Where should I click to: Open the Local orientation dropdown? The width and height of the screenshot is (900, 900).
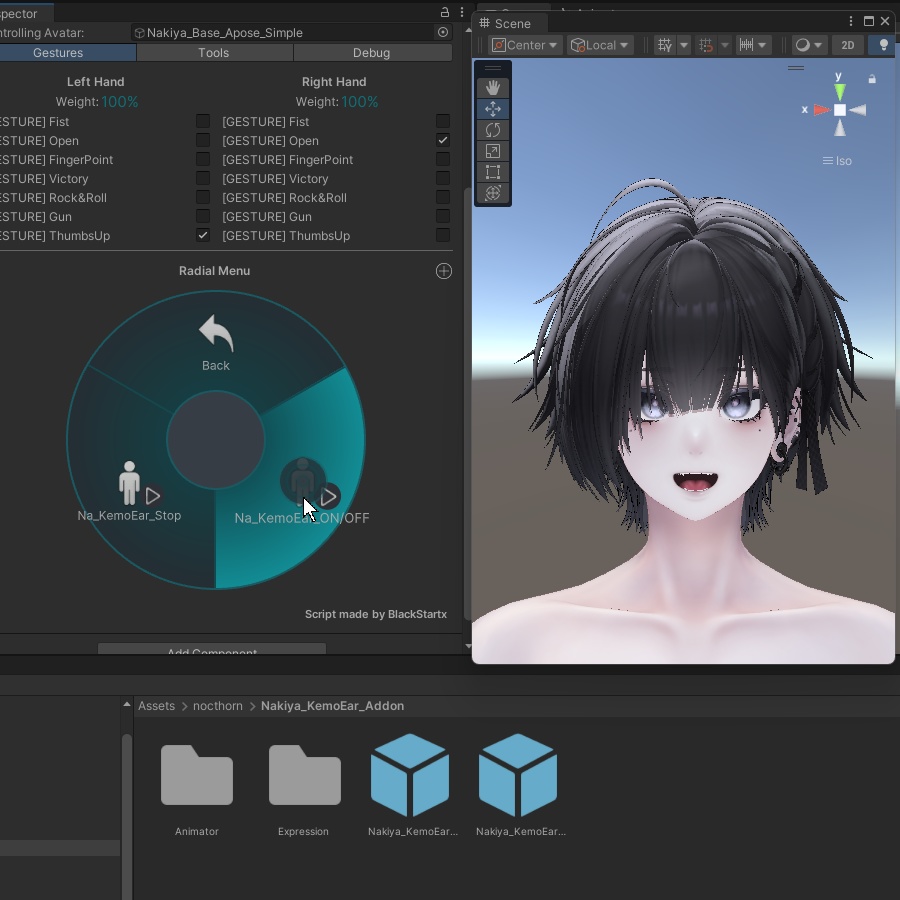(x=599, y=44)
